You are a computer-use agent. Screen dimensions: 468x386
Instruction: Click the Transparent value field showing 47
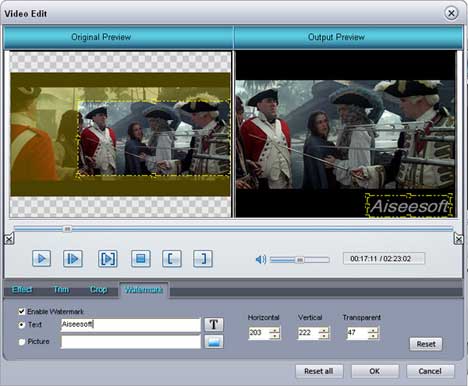coord(357,333)
